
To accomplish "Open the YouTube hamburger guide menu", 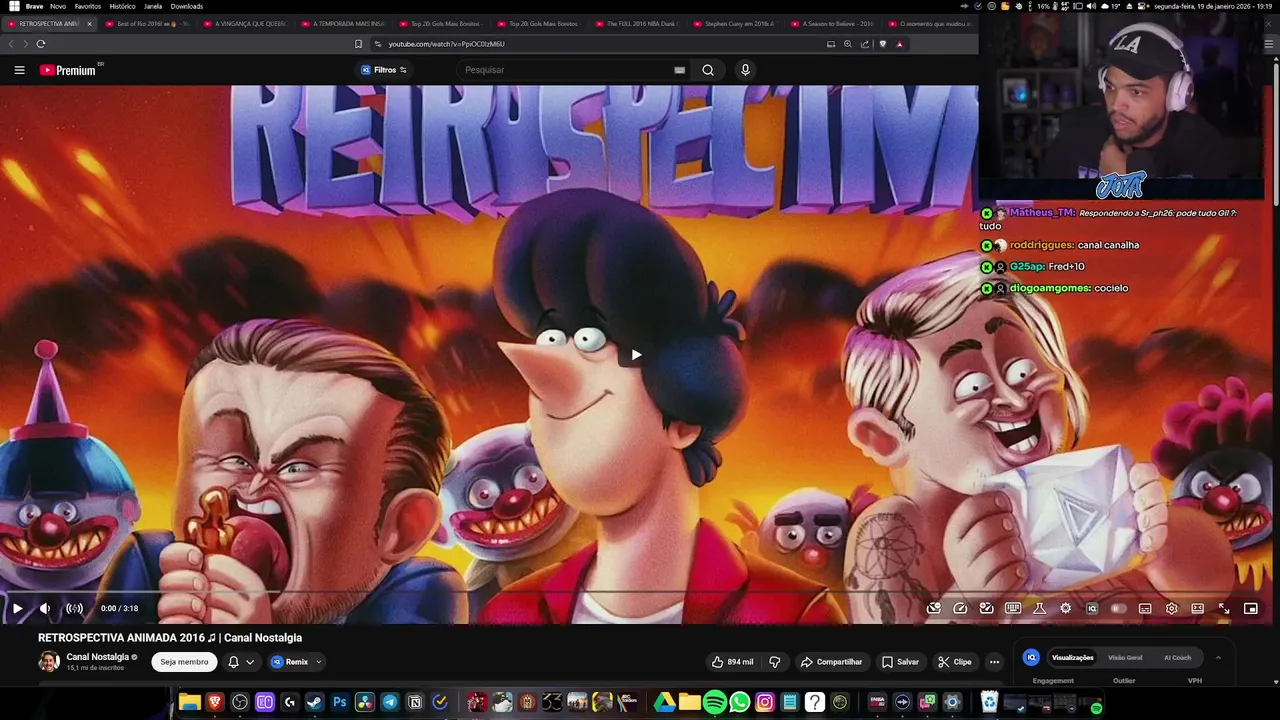I will [x=19, y=70].
